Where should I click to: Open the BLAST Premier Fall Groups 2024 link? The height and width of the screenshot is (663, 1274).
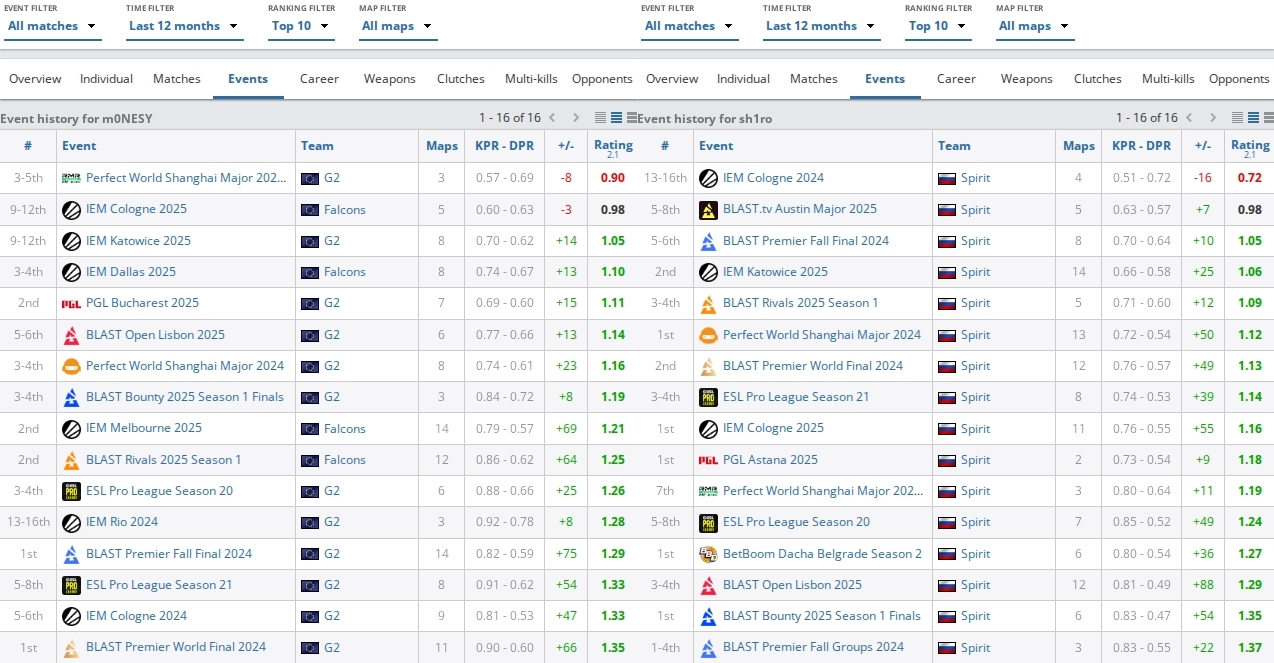(813, 648)
